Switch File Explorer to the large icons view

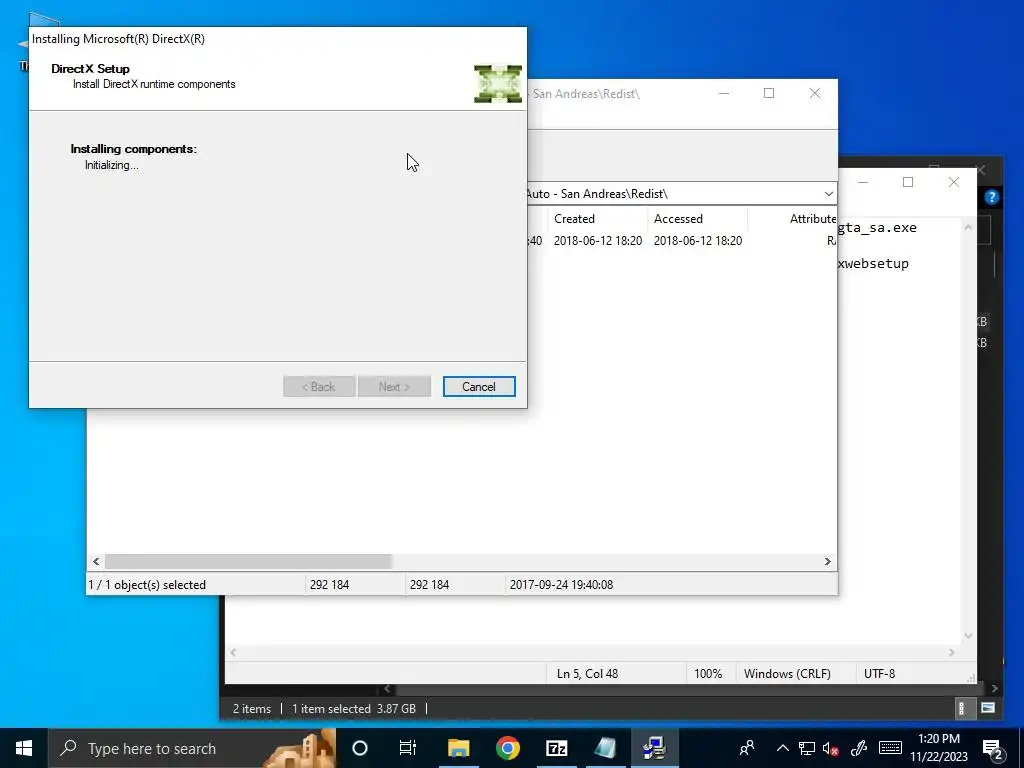987,708
